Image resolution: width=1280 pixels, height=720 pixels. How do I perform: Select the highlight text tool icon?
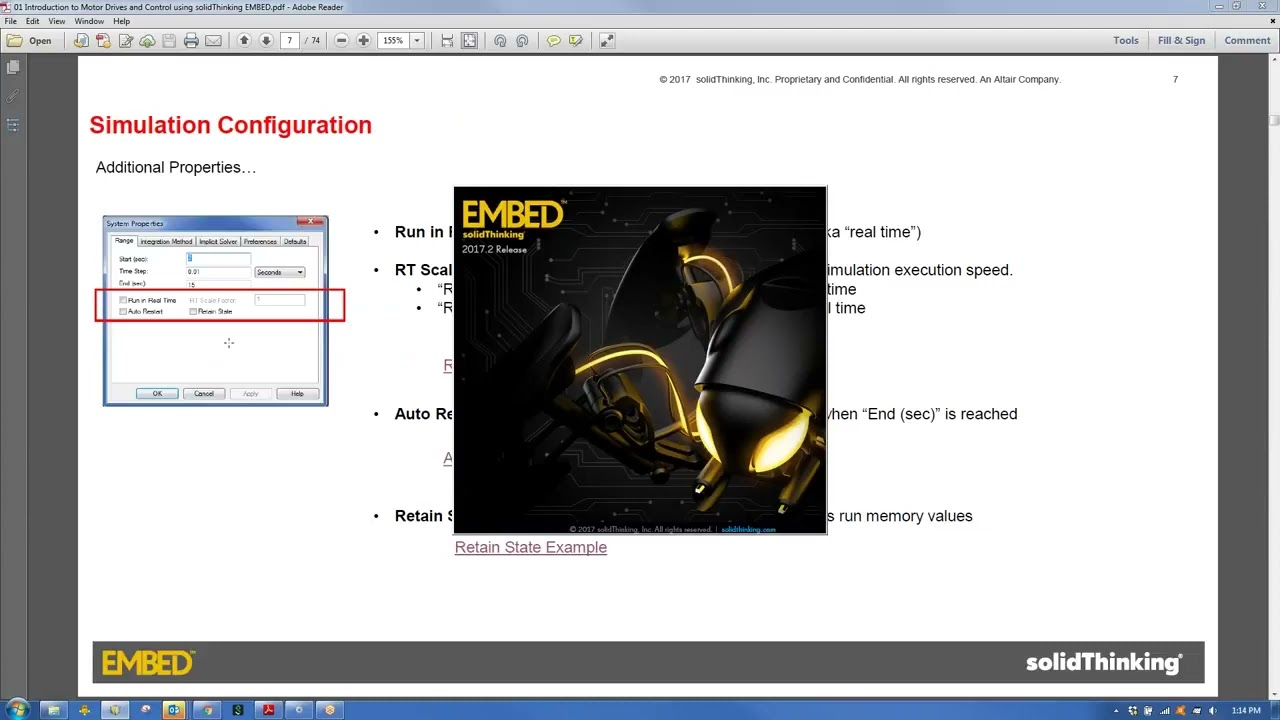click(575, 41)
